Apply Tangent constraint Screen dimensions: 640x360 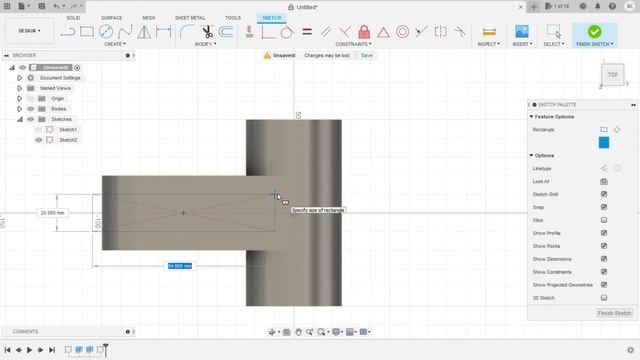click(x=287, y=32)
